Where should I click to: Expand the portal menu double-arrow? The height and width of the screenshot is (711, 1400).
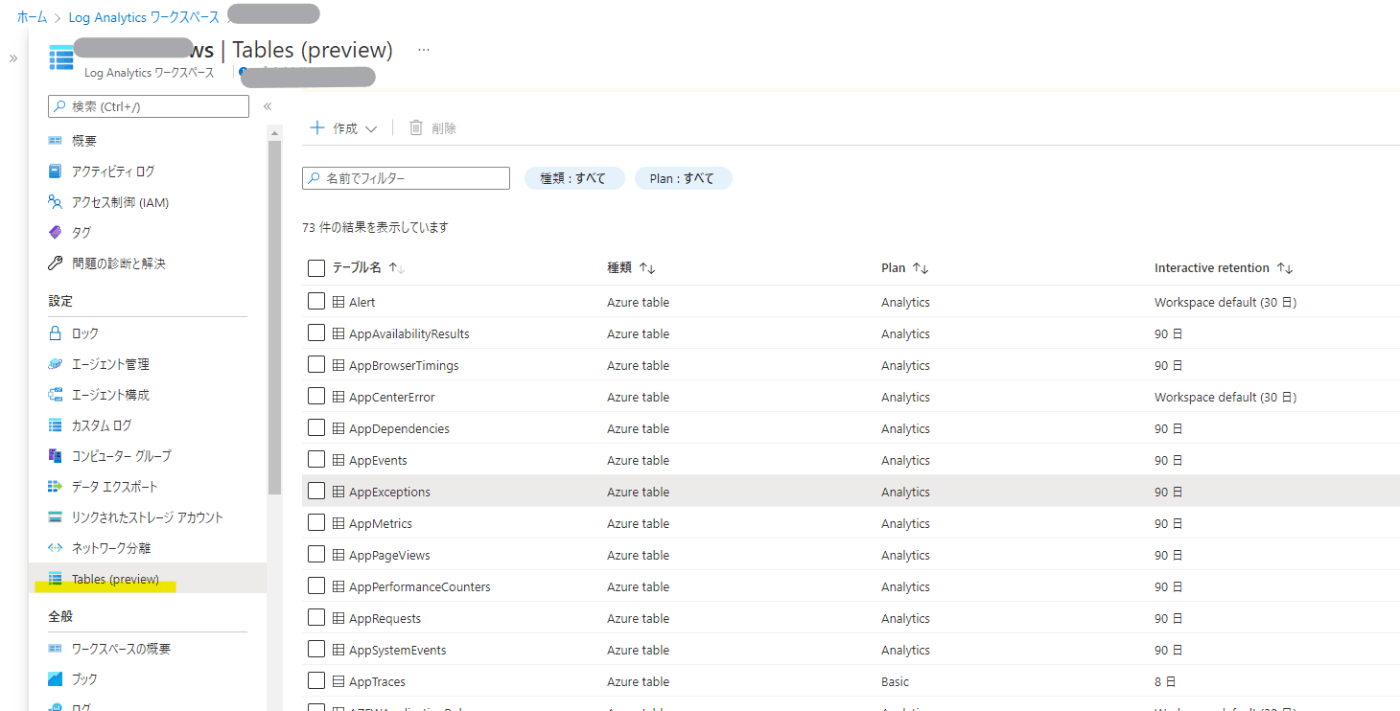click(13, 58)
